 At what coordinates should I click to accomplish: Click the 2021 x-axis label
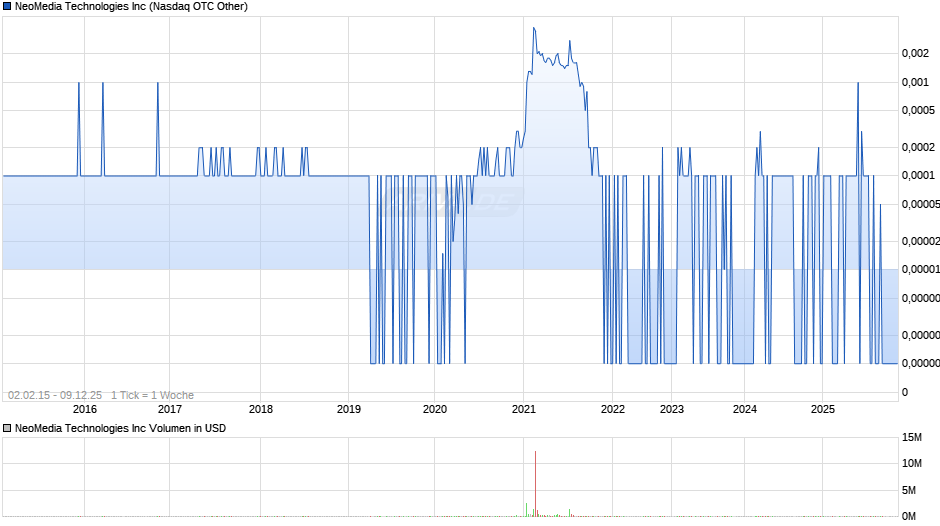524,409
